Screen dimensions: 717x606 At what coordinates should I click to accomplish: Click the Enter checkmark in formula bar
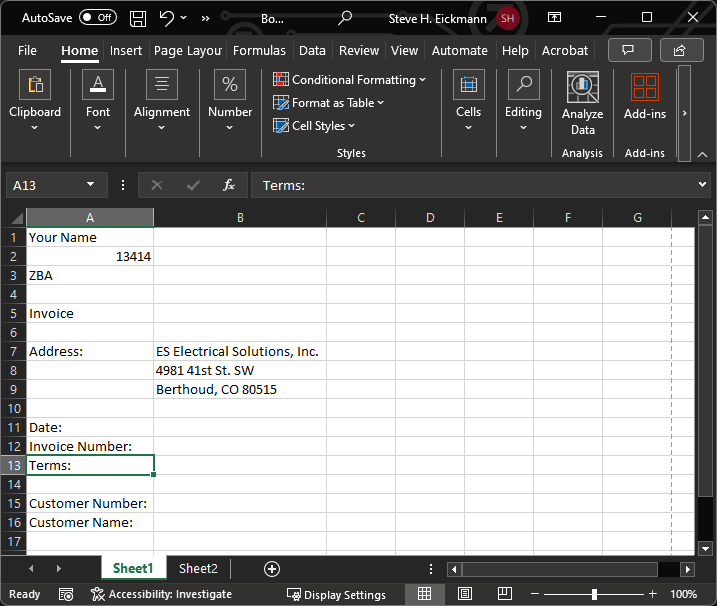193,185
